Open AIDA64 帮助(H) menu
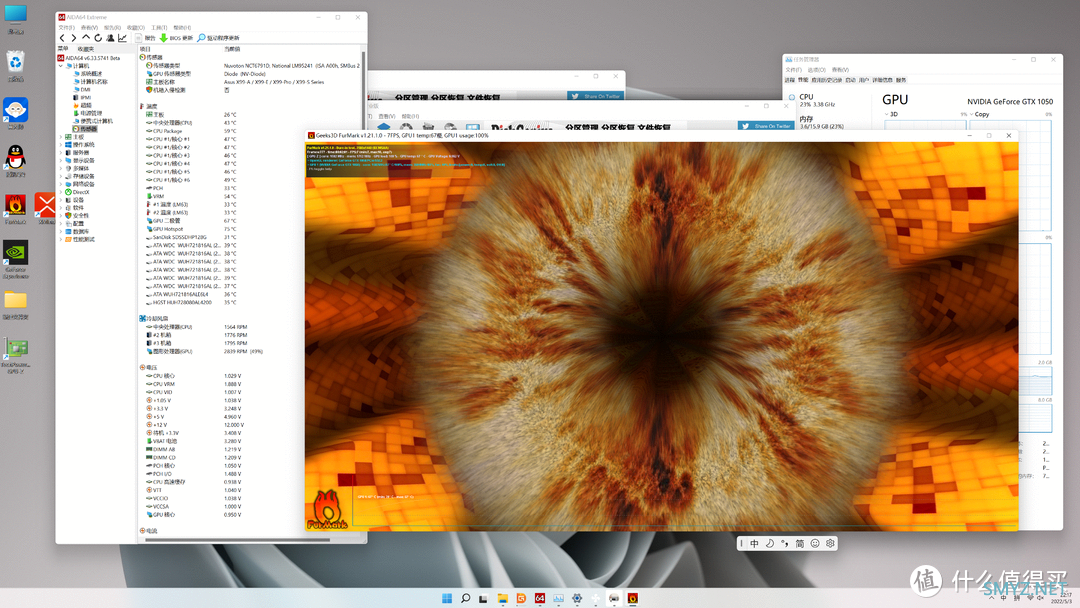The image size is (1080, 608). [x=182, y=28]
